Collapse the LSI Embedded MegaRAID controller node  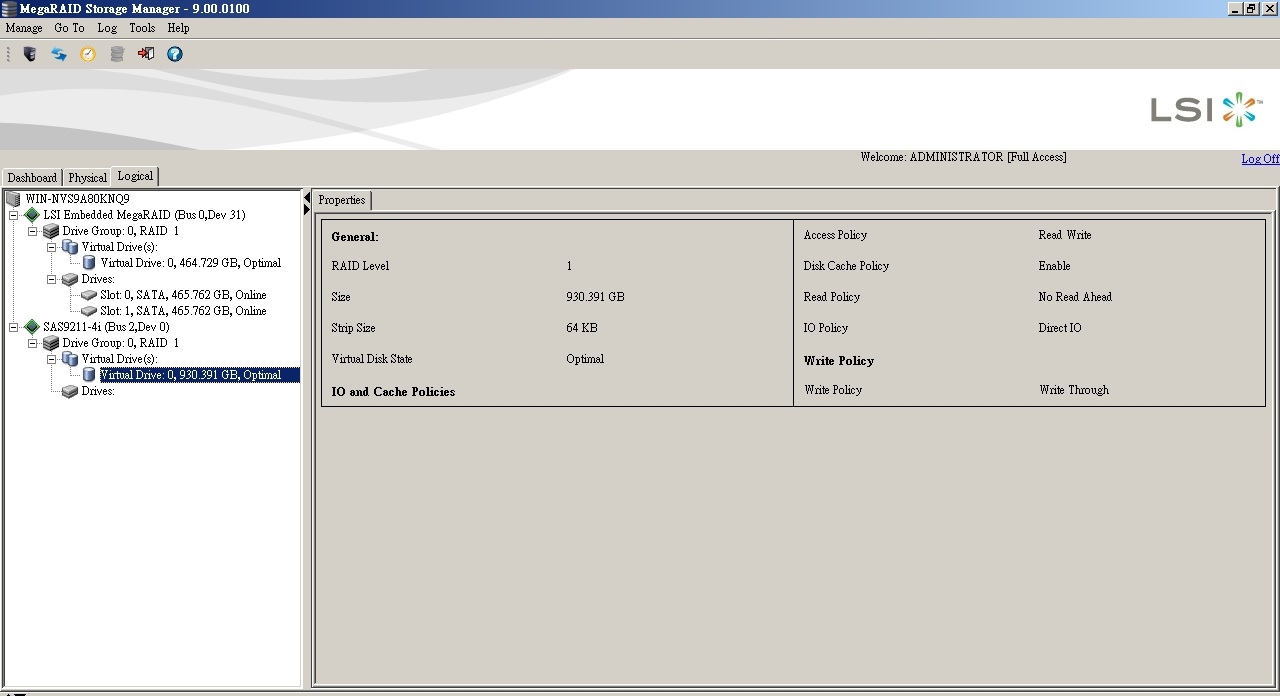coord(14,215)
